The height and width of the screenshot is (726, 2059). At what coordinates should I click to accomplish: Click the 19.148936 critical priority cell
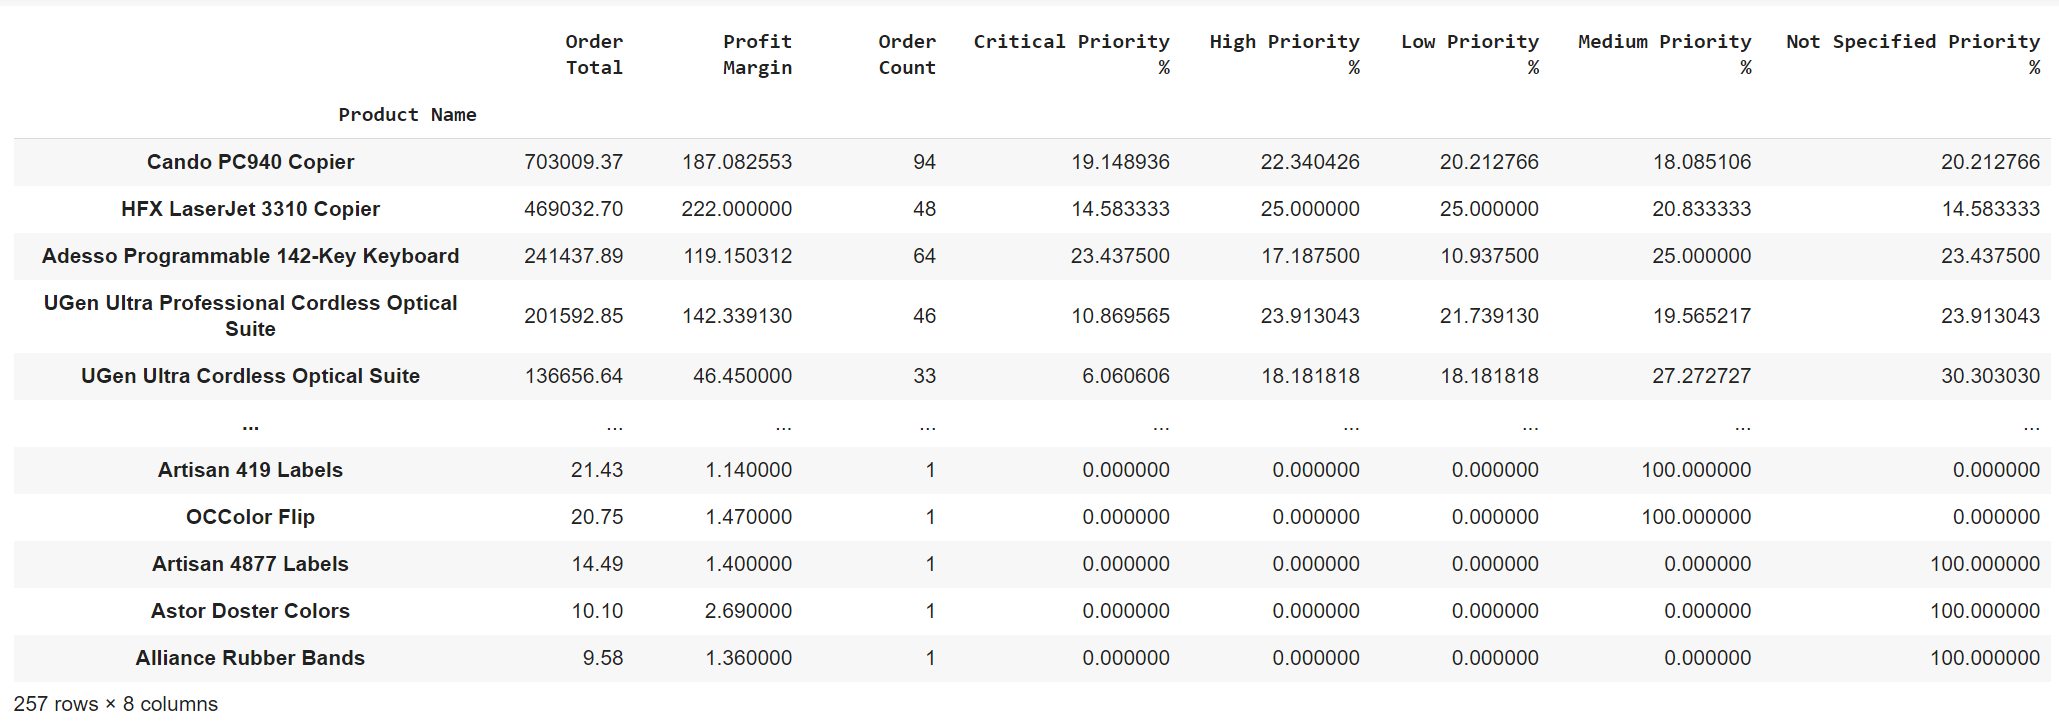click(x=1120, y=162)
